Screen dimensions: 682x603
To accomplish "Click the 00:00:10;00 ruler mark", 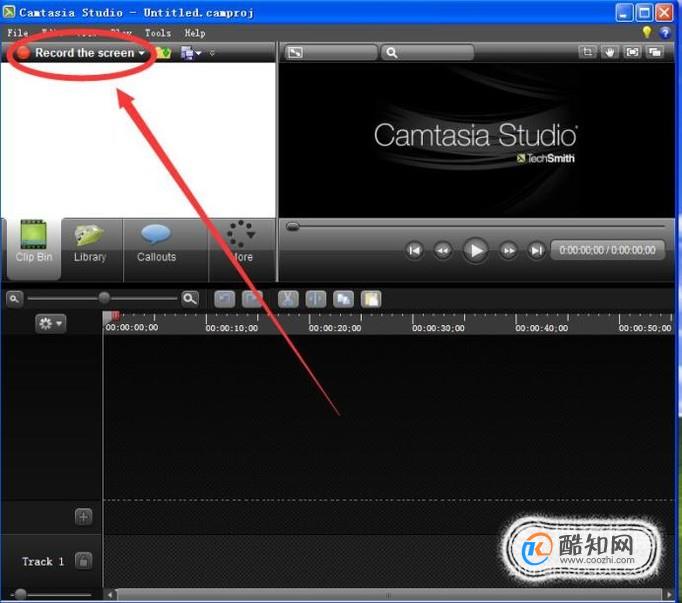I will [x=231, y=328].
